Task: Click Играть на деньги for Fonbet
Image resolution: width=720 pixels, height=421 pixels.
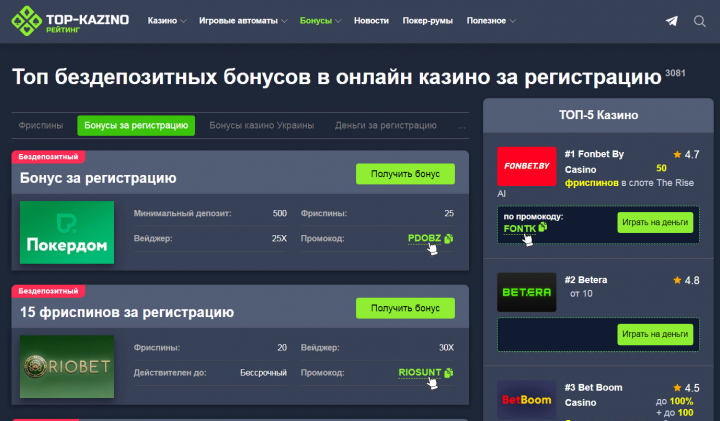Action: (x=655, y=222)
